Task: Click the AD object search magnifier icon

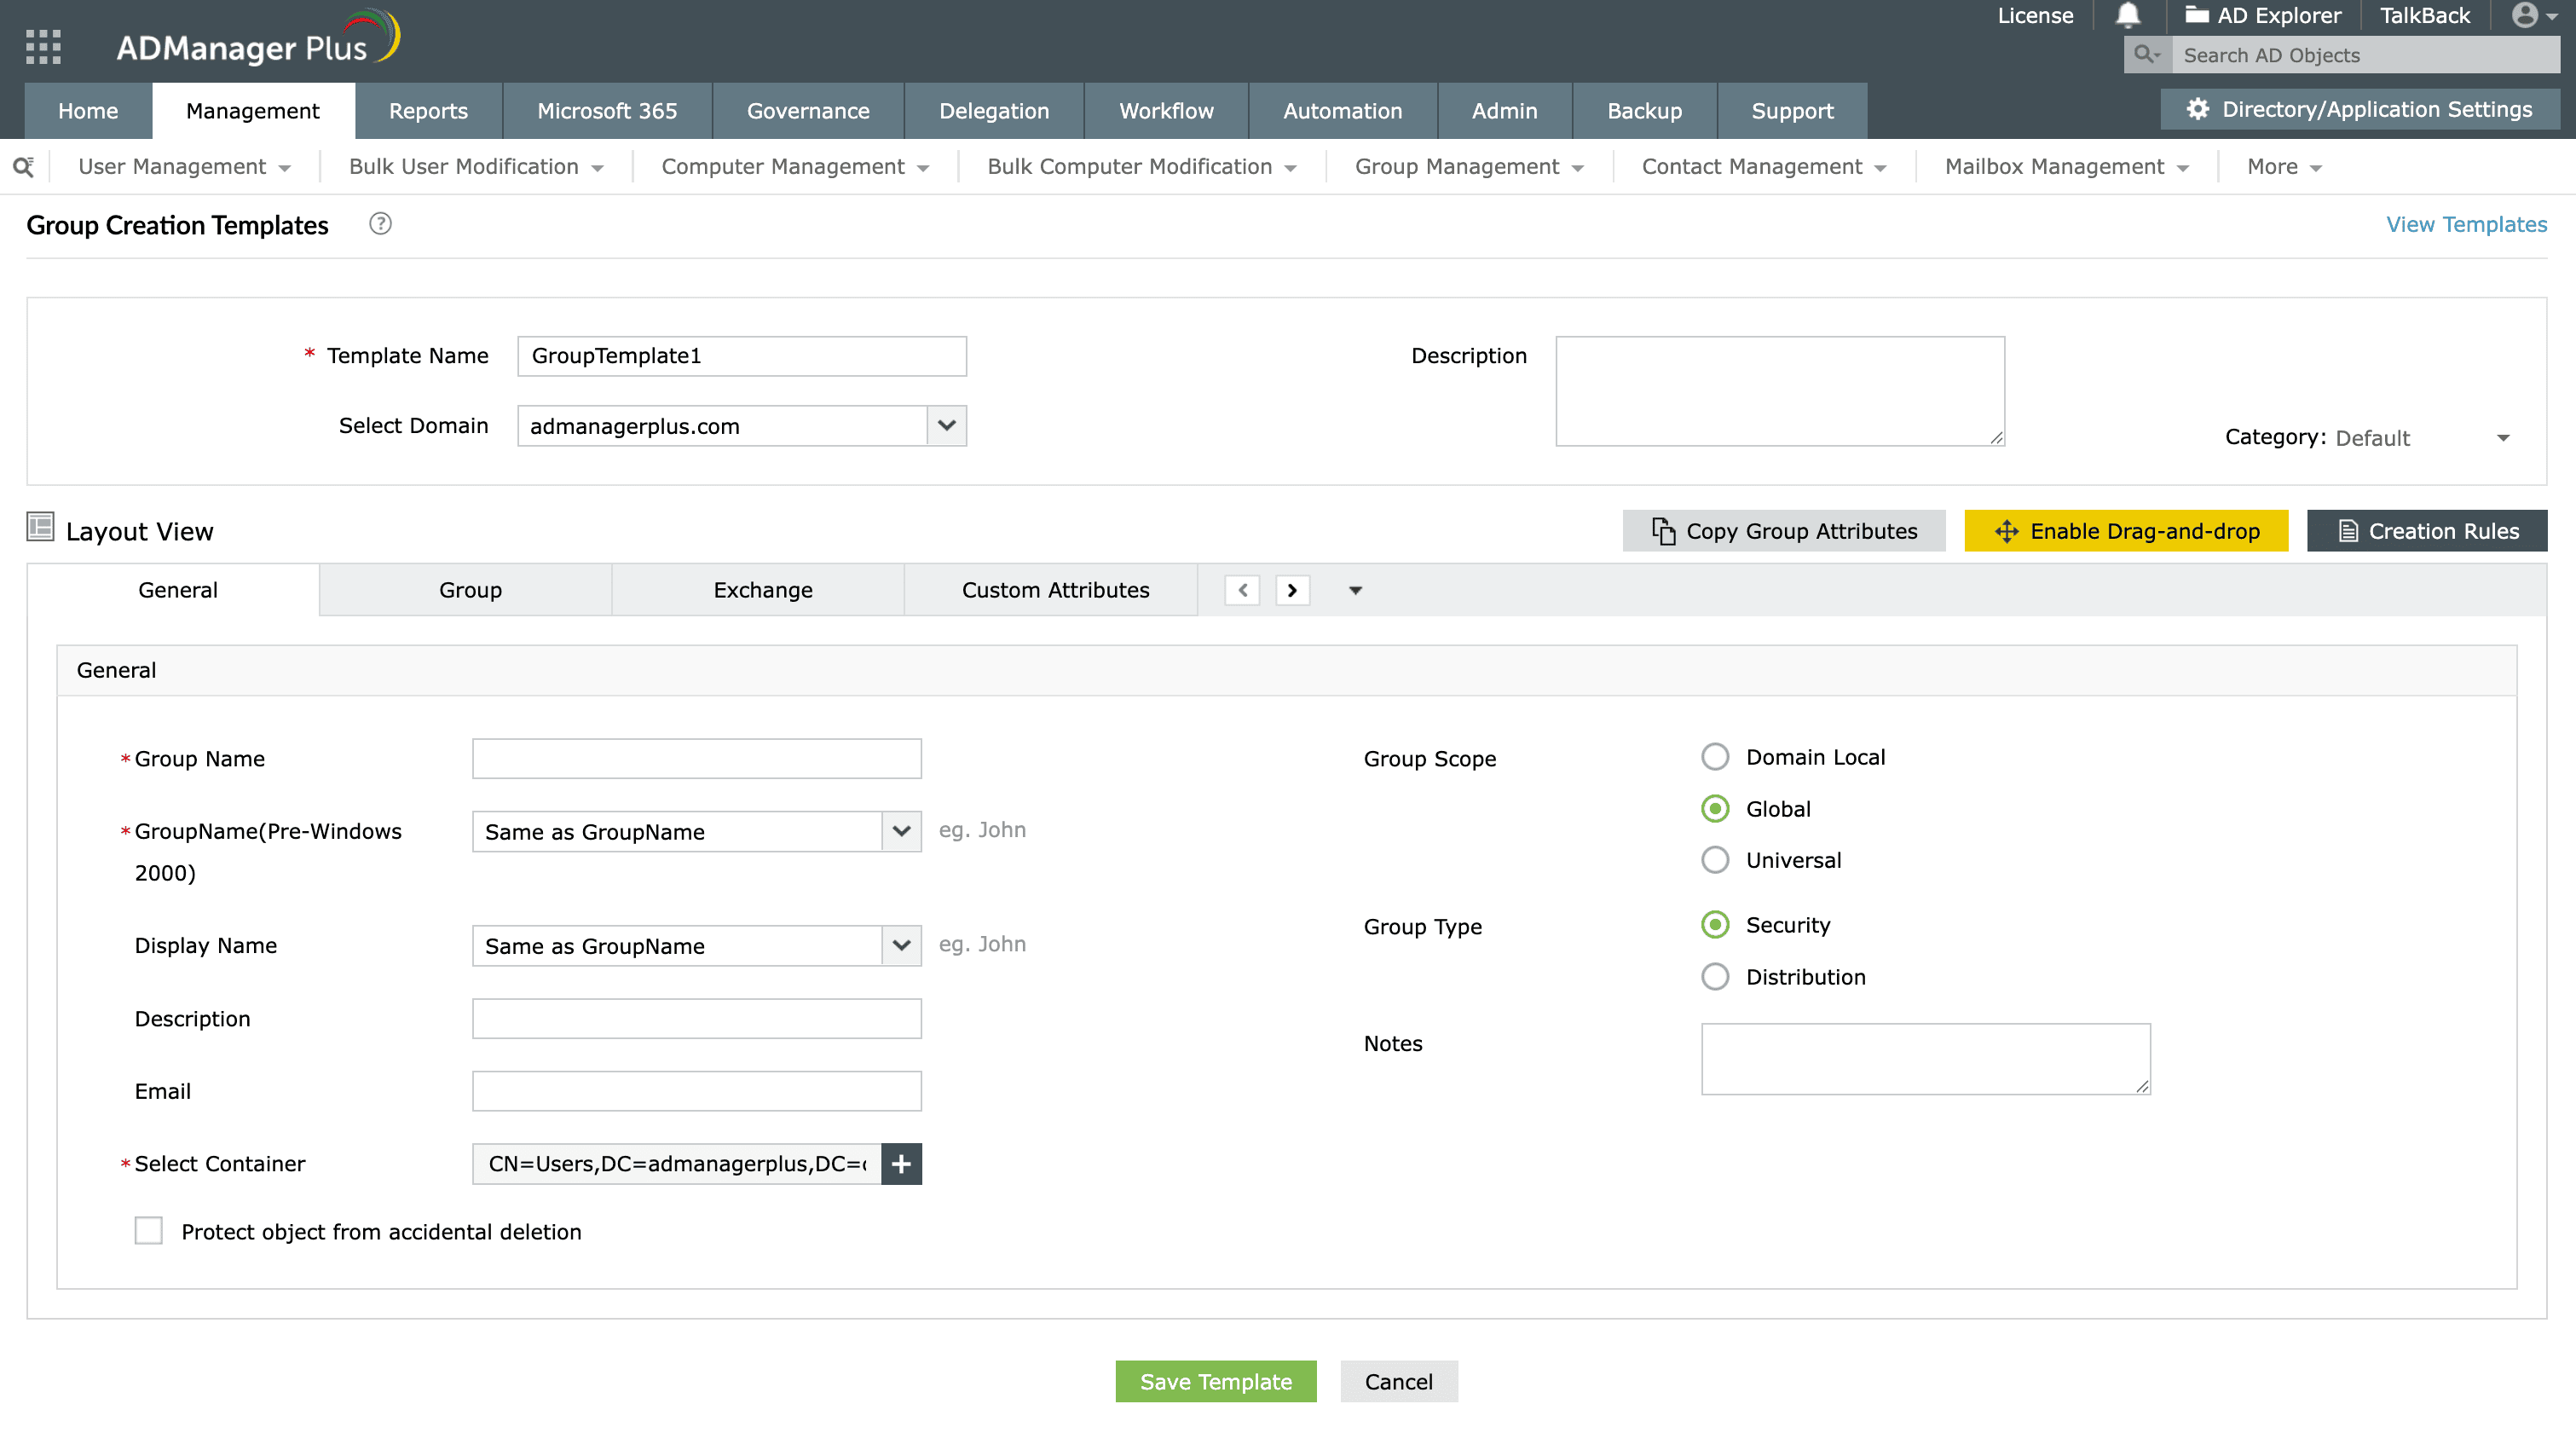Action: [2146, 55]
